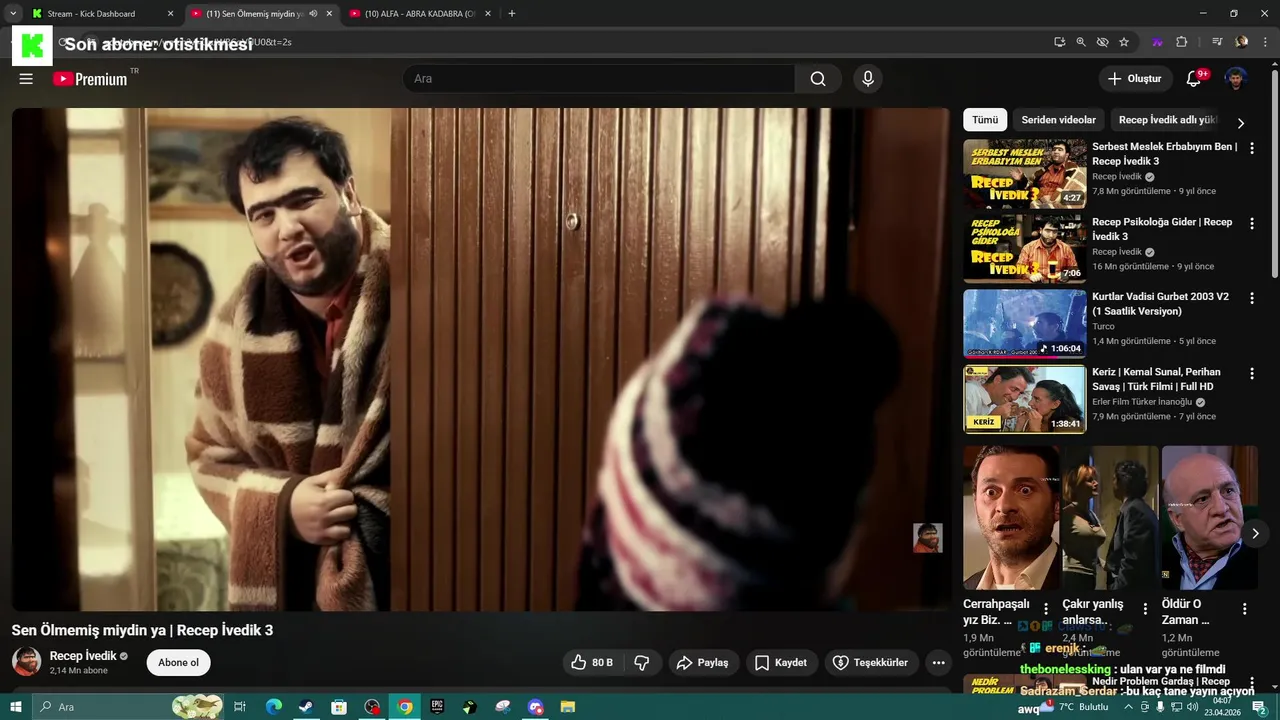Open Chrome three-dot menu
1280x720 pixels.
[1266, 42]
